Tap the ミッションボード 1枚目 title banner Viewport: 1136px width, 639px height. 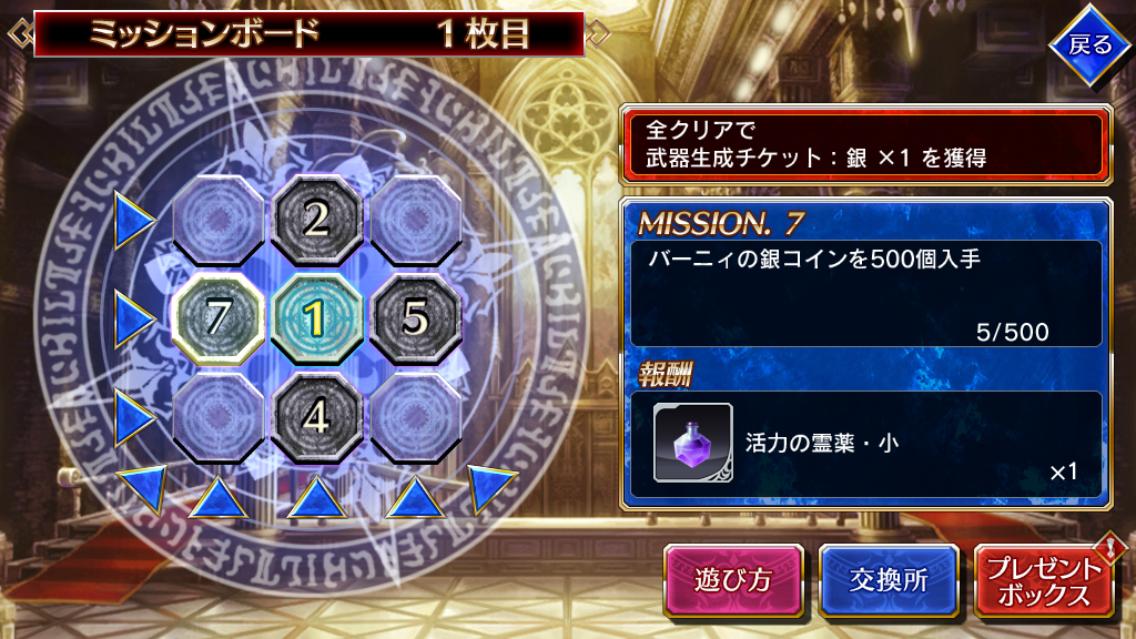(309, 33)
